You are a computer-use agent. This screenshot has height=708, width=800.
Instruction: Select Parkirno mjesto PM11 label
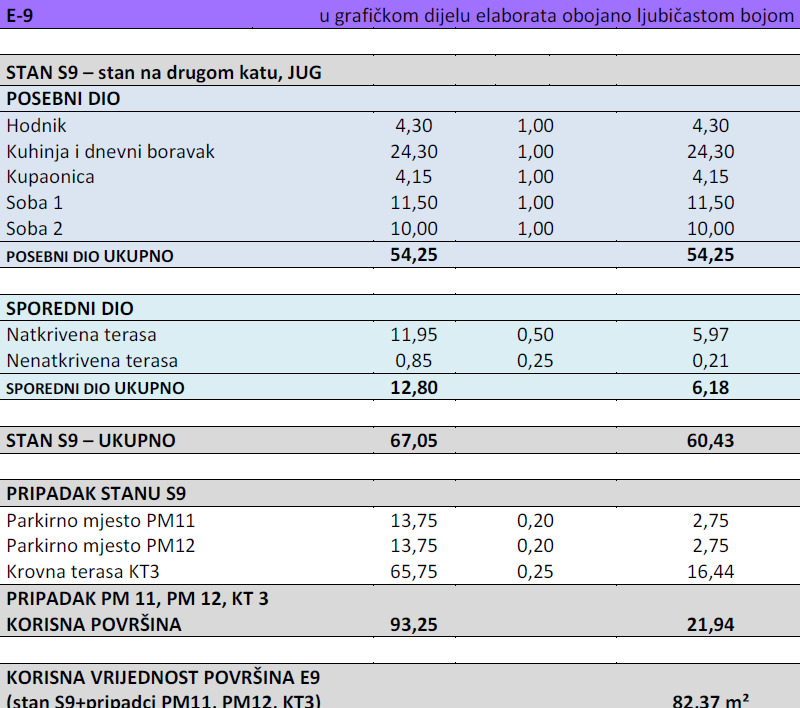pos(101,520)
